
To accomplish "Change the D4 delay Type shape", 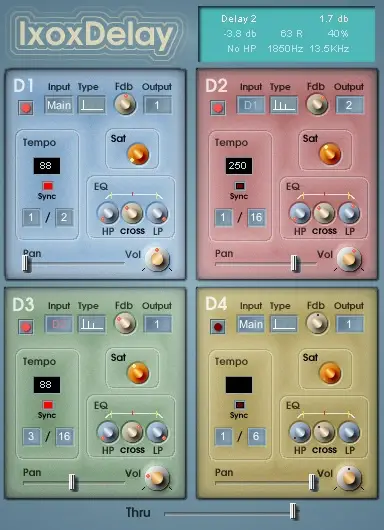I will [x=283, y=324].
